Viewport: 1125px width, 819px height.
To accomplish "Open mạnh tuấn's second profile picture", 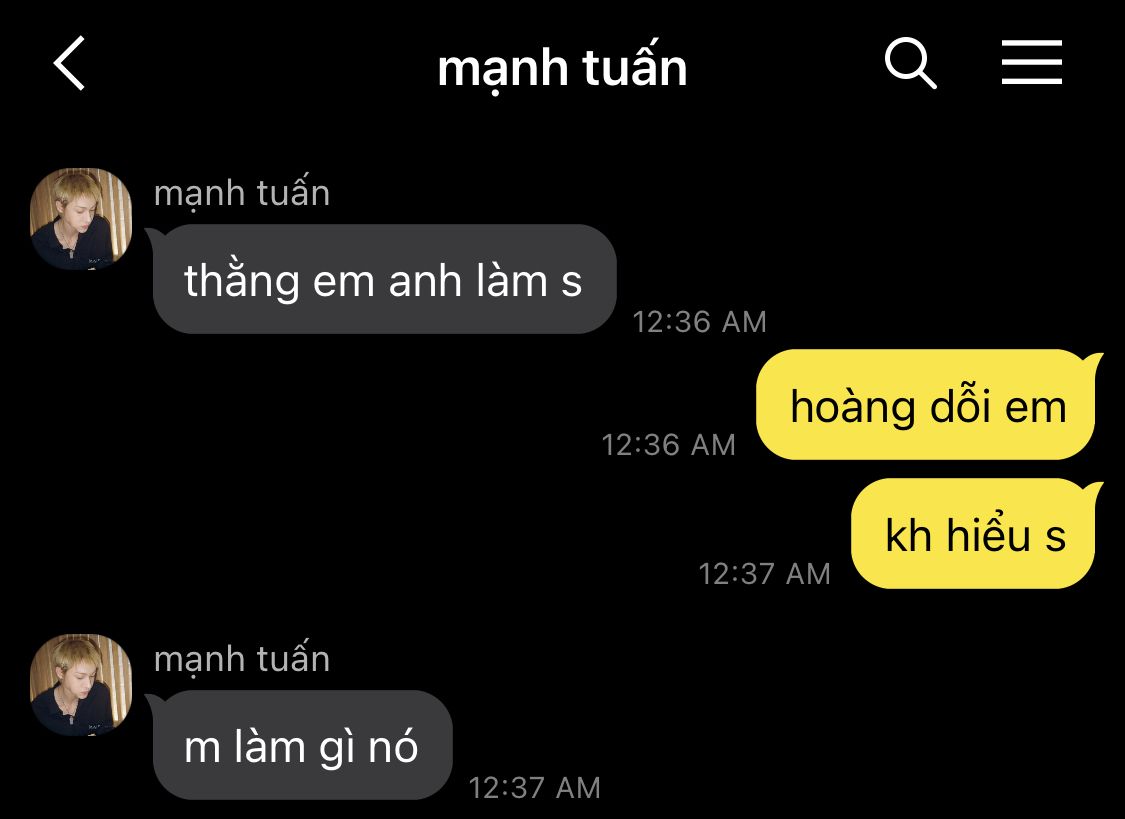I will click(x=81, y=685).
